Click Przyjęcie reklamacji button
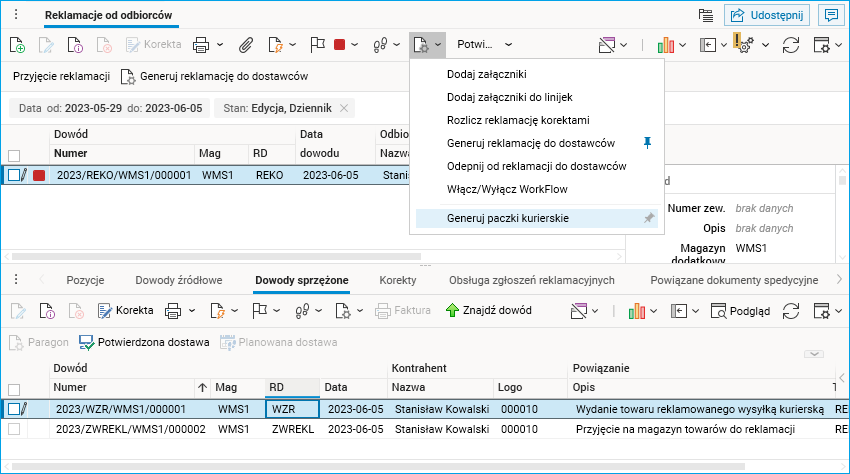 [61, 76]
